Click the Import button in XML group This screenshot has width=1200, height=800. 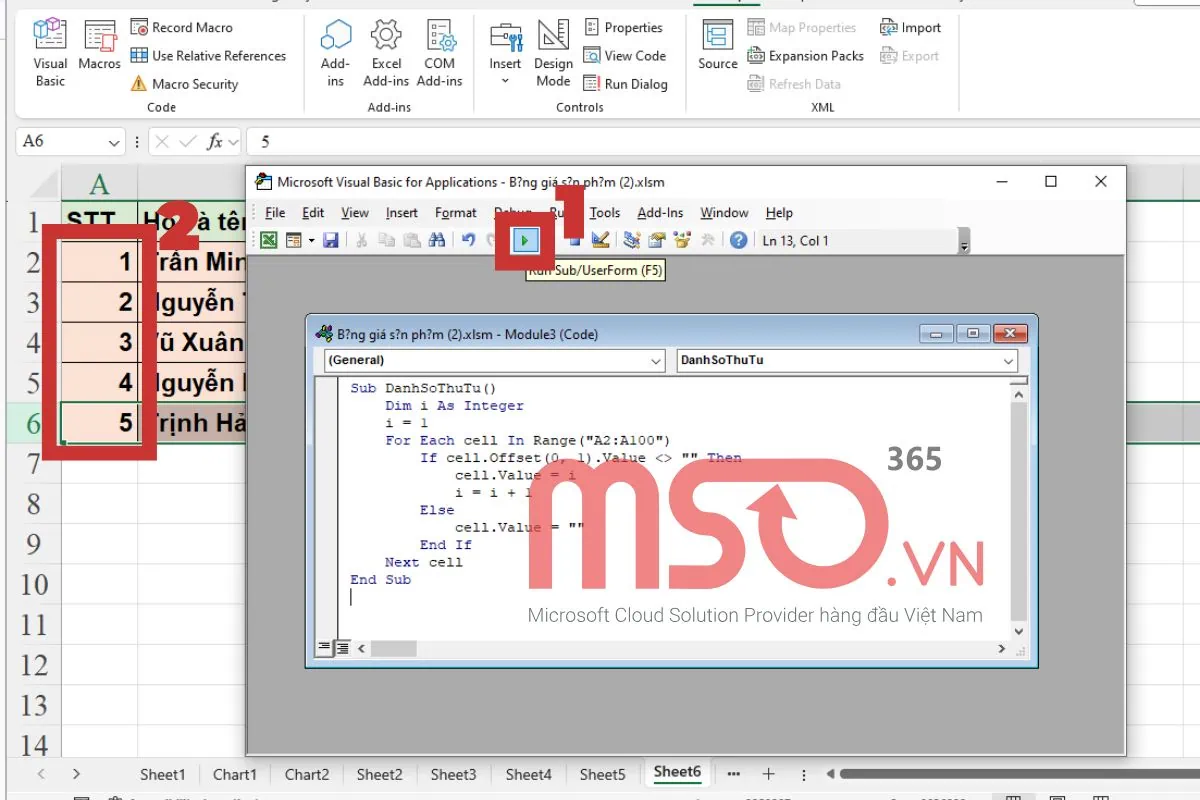(x=911, y=27)
